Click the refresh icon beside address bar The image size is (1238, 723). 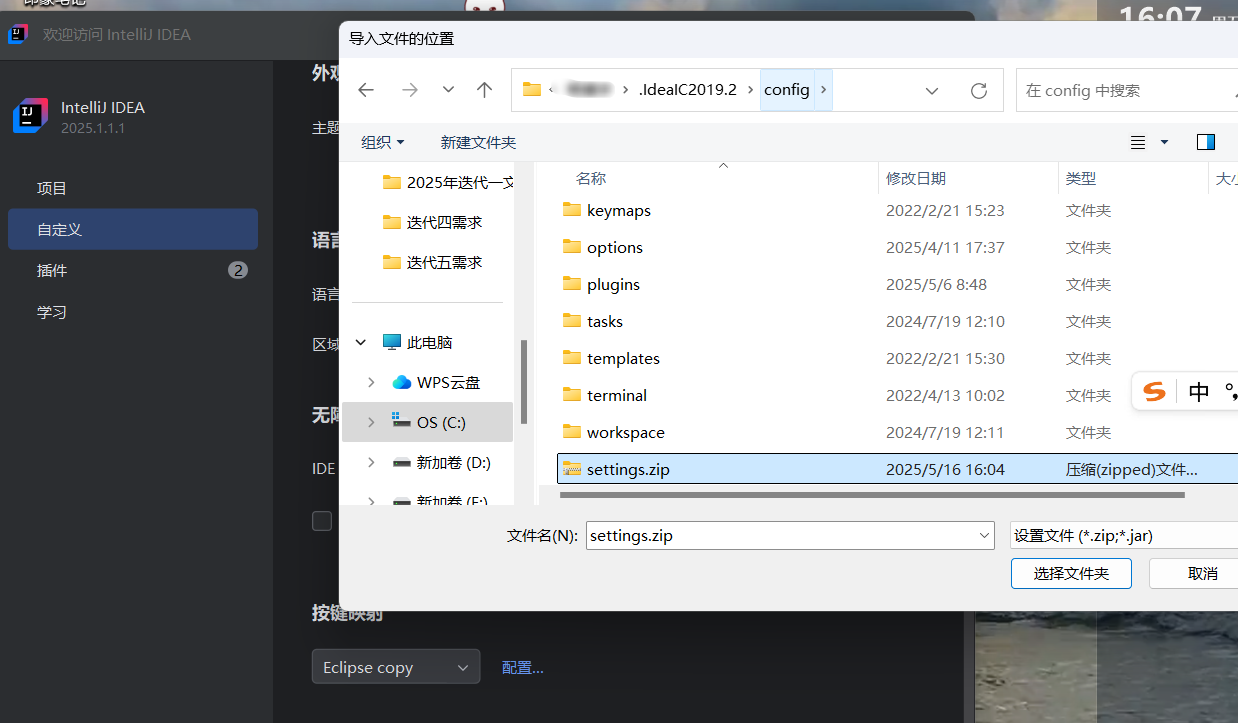(x=978, y=89)
